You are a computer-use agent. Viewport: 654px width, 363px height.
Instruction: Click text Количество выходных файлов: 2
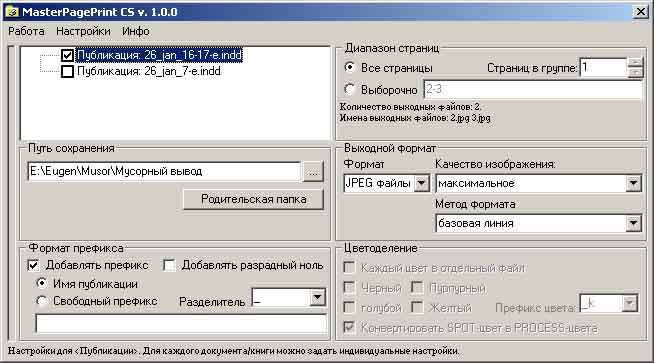[x=410, y=107]
